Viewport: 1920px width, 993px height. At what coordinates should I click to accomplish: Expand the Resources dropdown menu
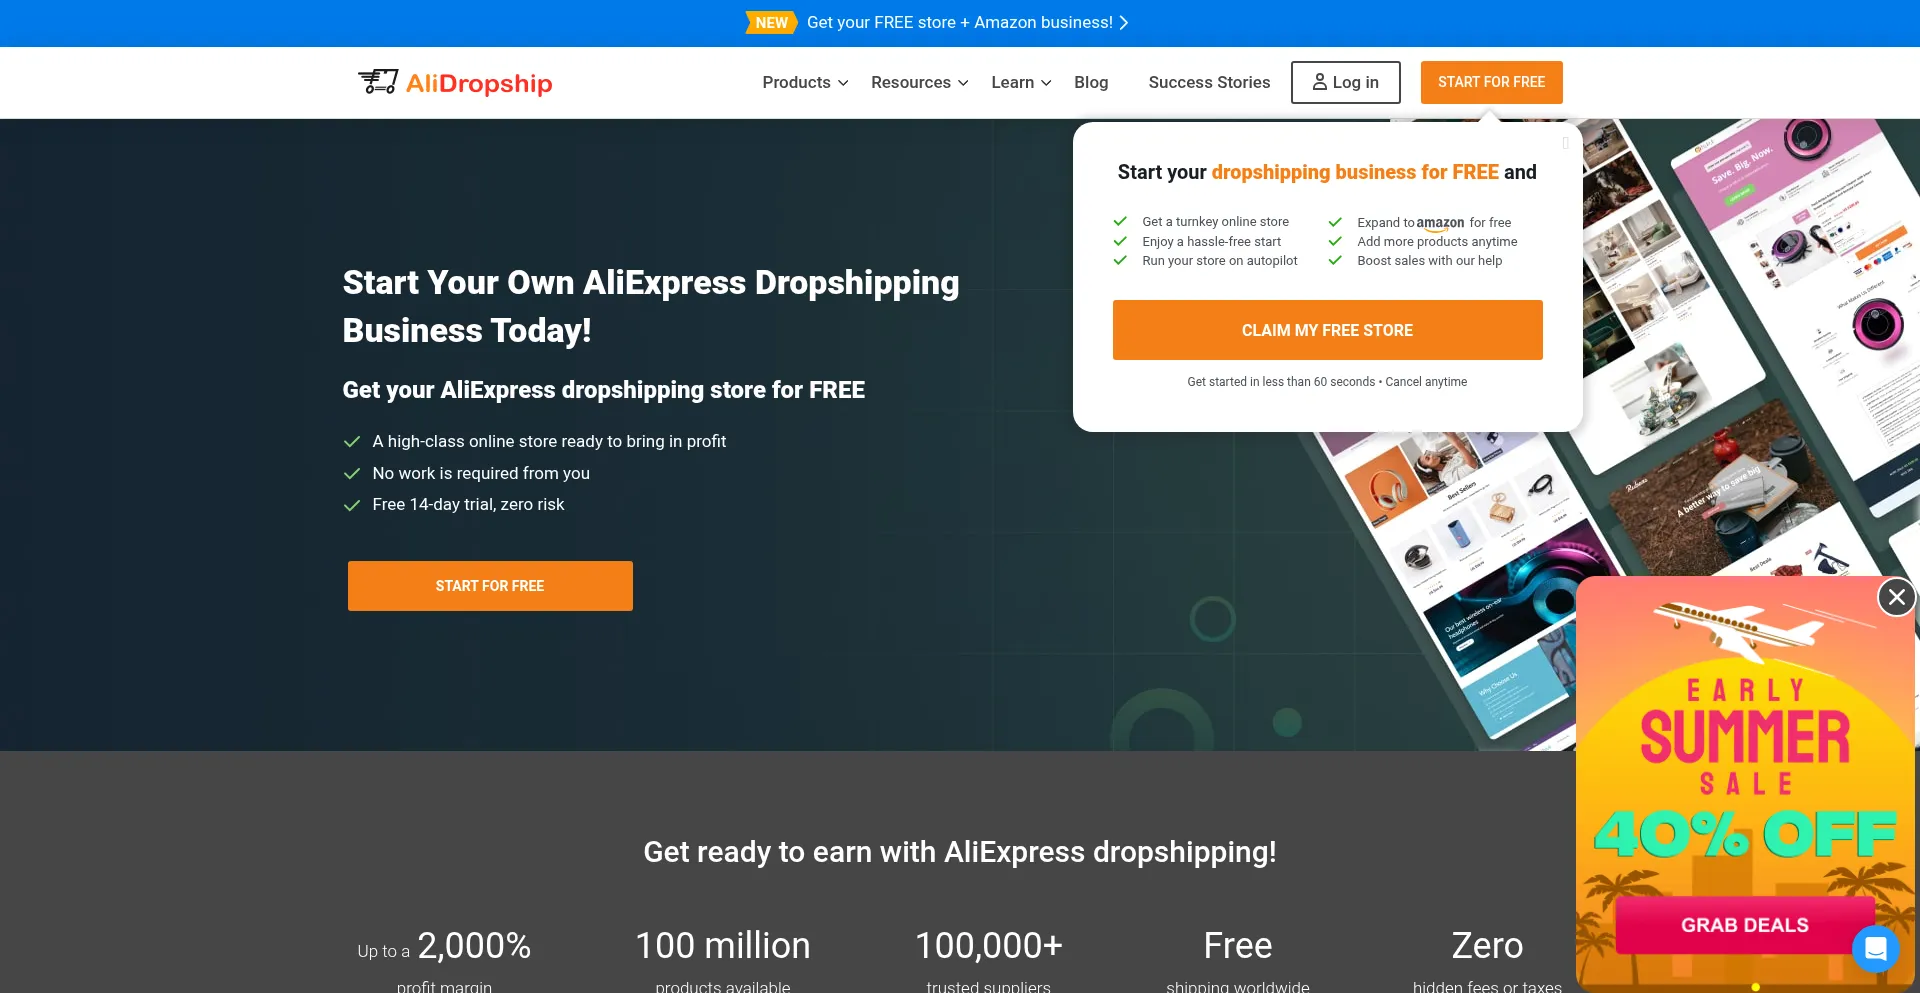(919, 82)
